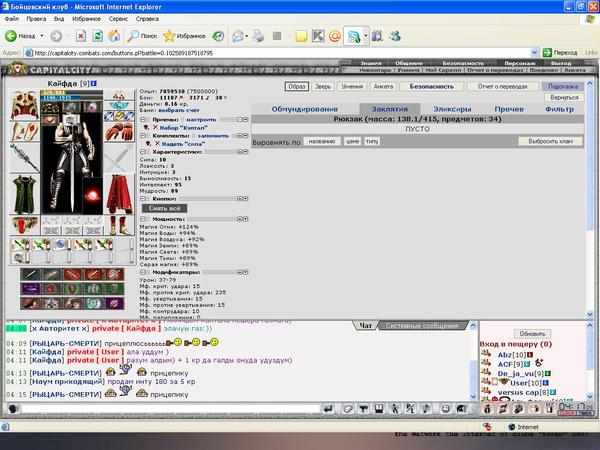Click the Обновить button in user list

[532, 334]
